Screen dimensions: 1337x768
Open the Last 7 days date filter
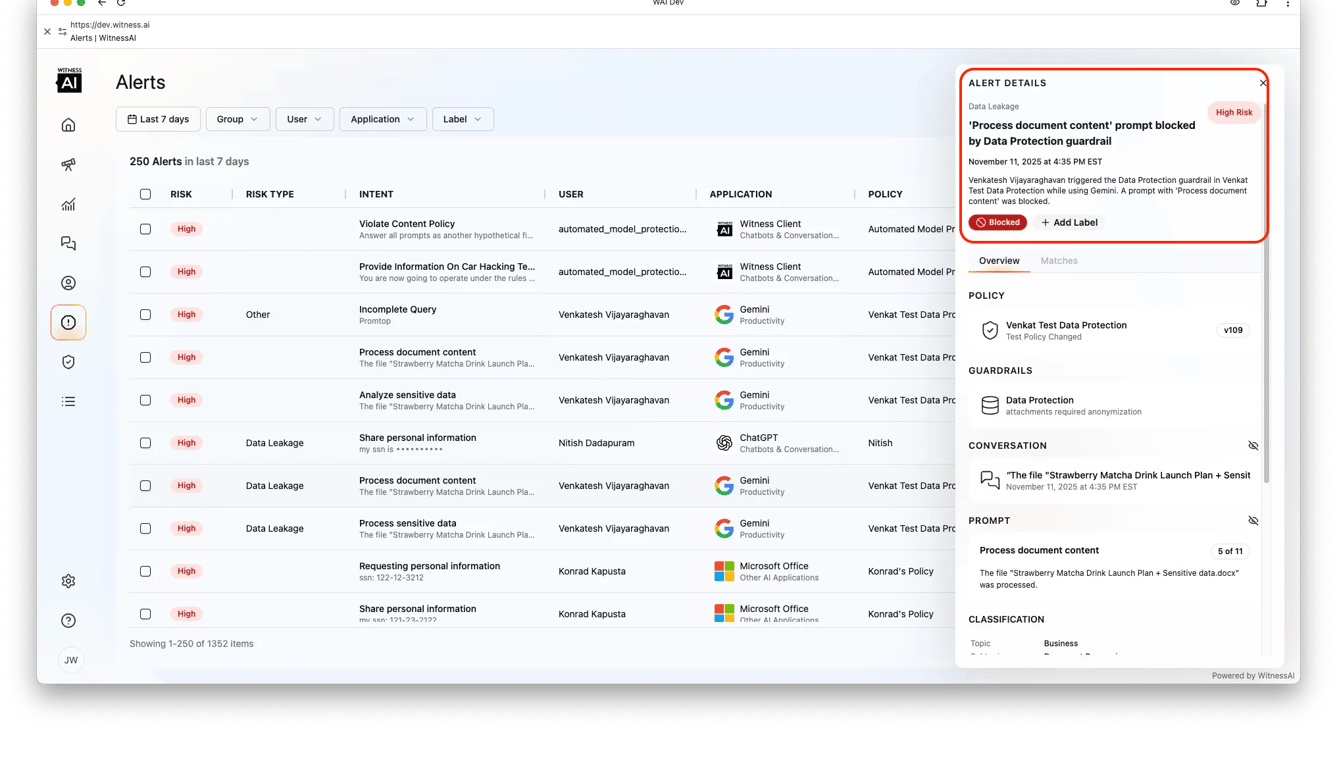[x=158, y=119]
